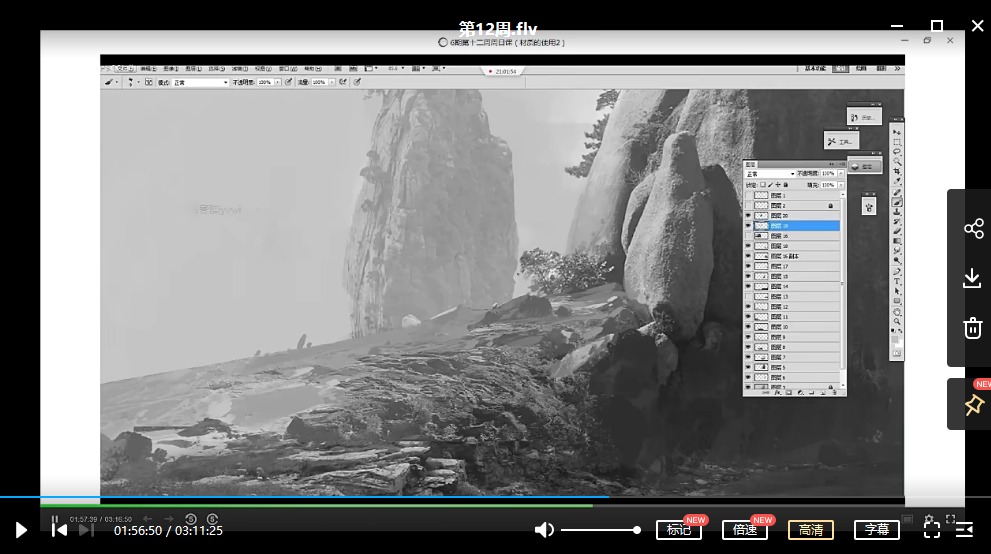
Task: Enter fullscreen mode with the fullscreen icon
Action: pyautogui.click(x=931, y=530)
